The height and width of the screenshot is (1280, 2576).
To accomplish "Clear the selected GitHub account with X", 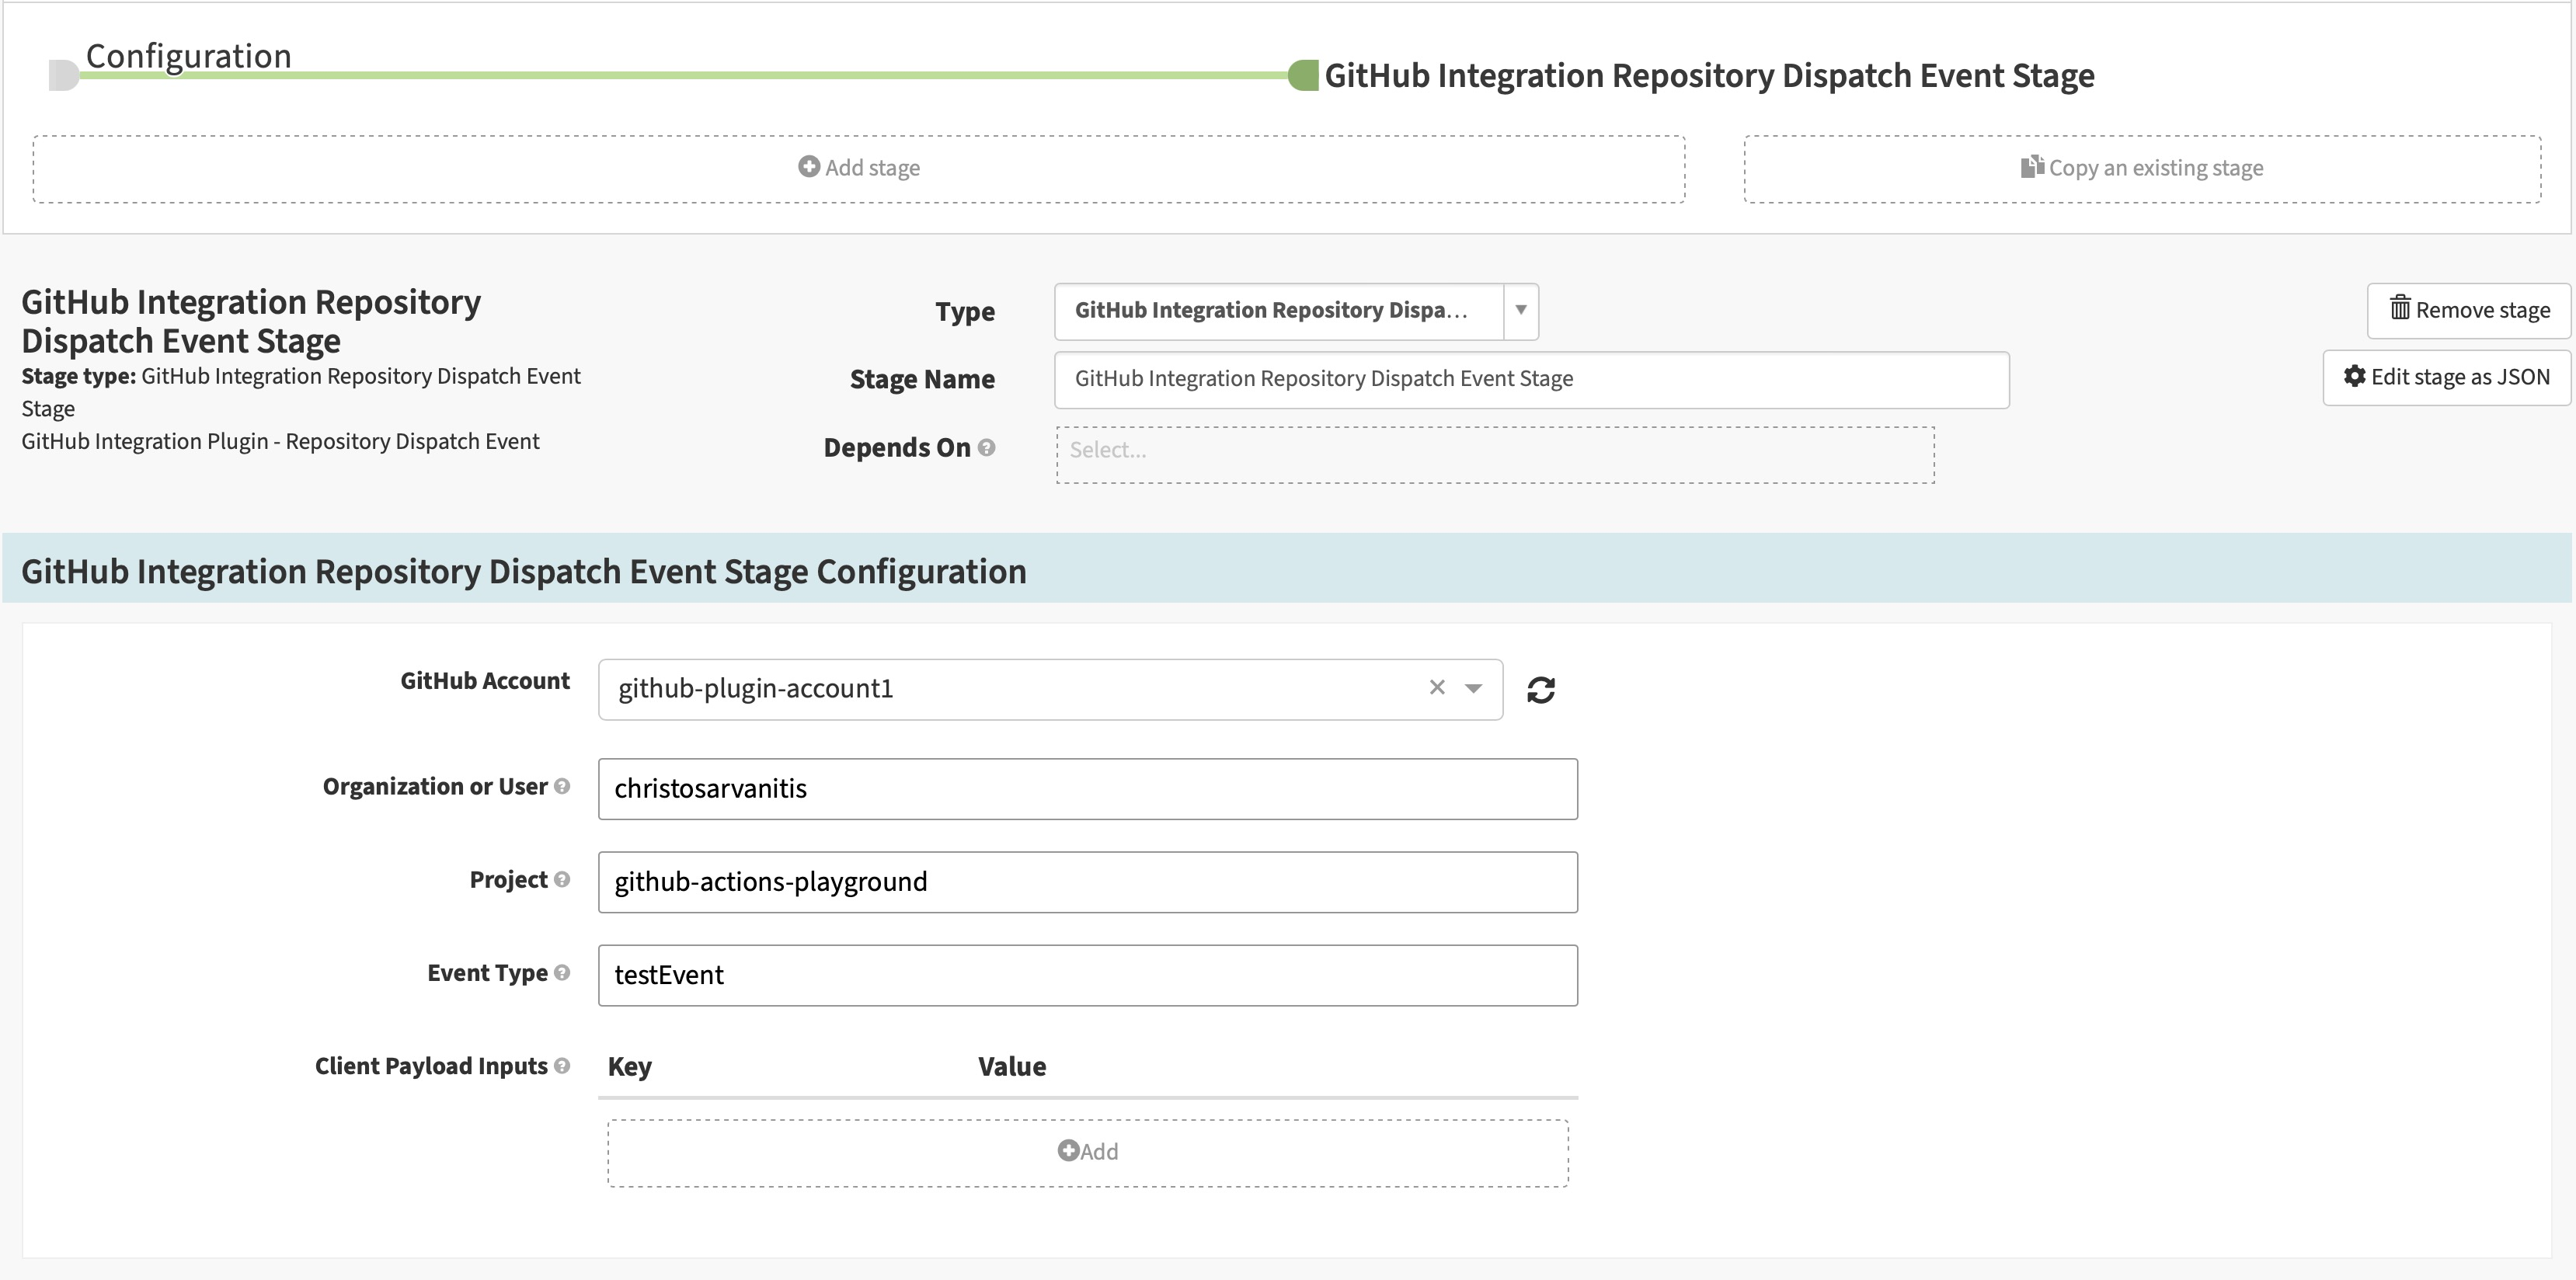I will [1437, 688].
